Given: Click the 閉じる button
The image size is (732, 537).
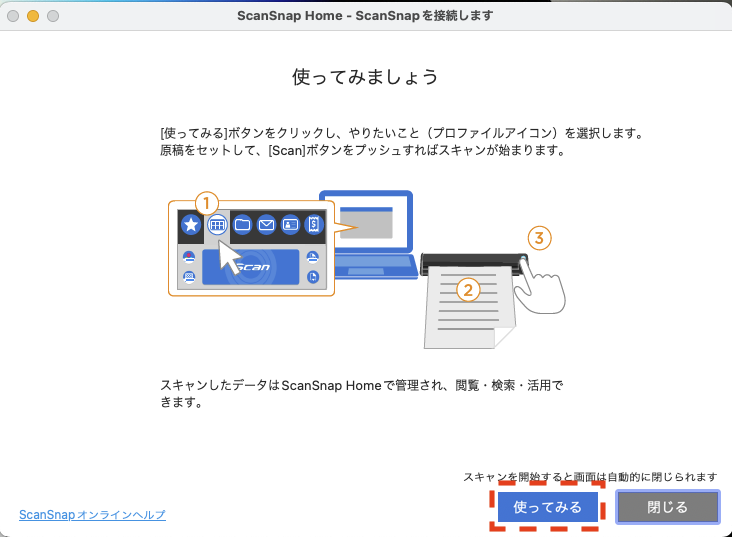Looking at the screenshot, I should click(x=668, y=507).
